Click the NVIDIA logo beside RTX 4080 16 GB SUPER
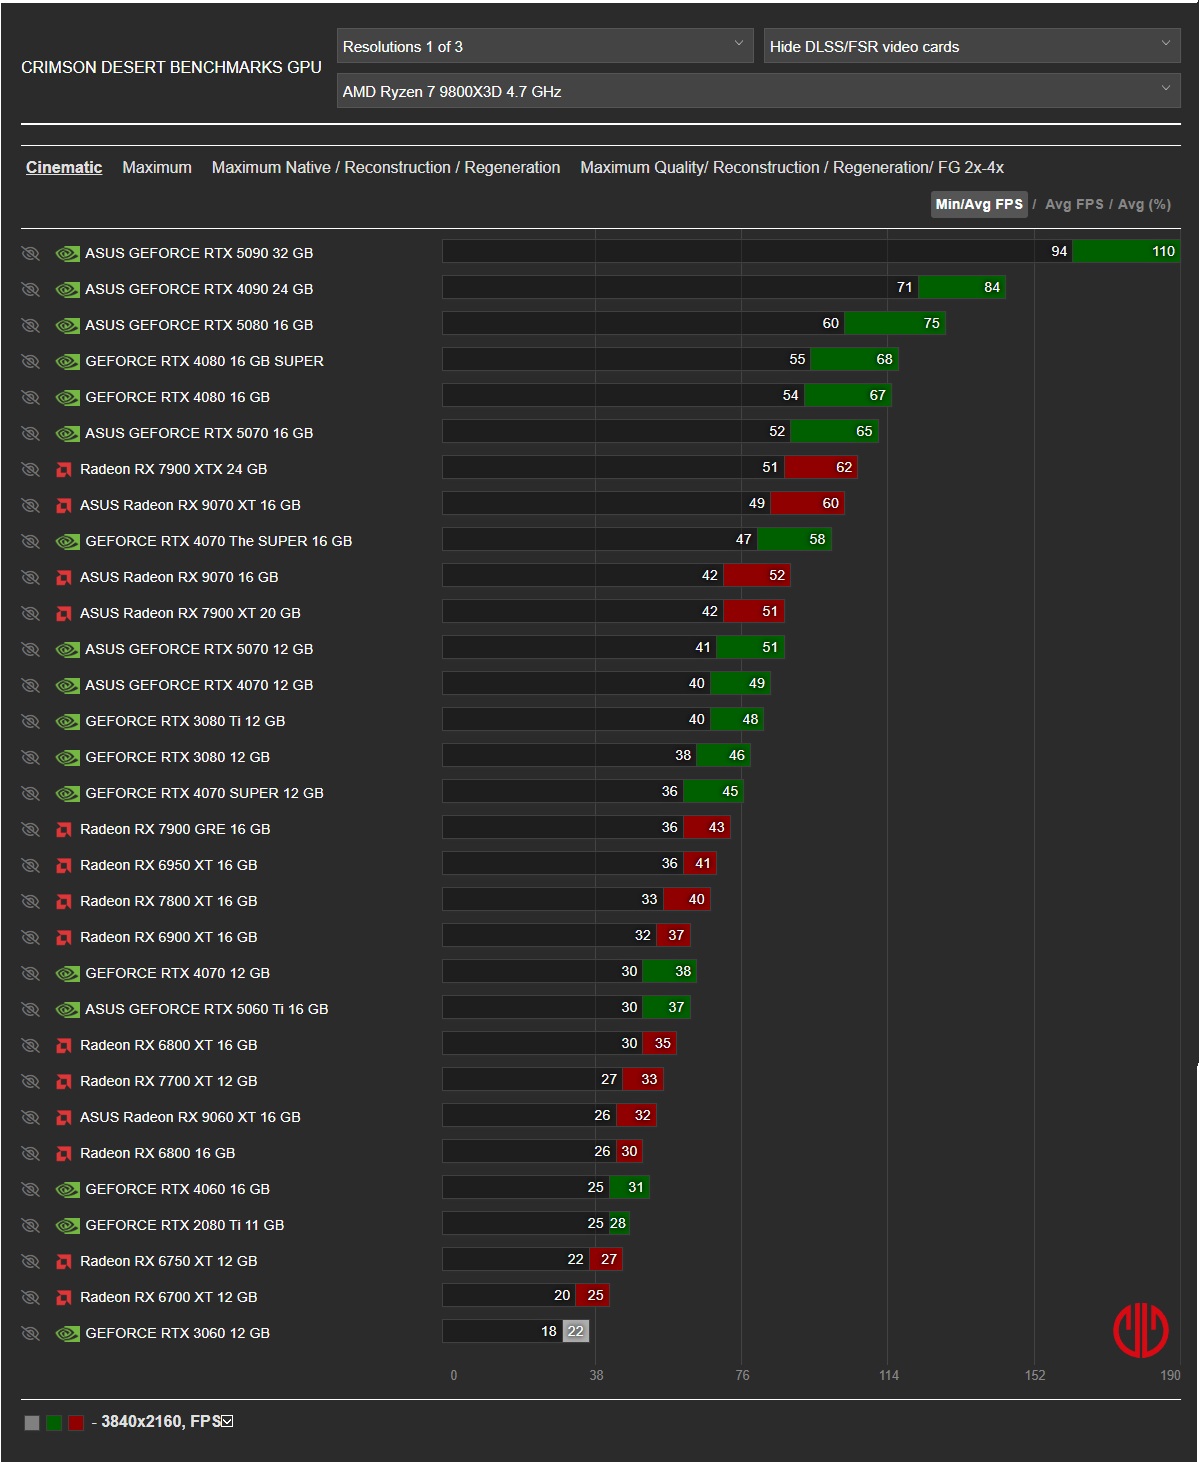Image resolution: width=1199 pixels, height=1462 pixels. [67, 362]
